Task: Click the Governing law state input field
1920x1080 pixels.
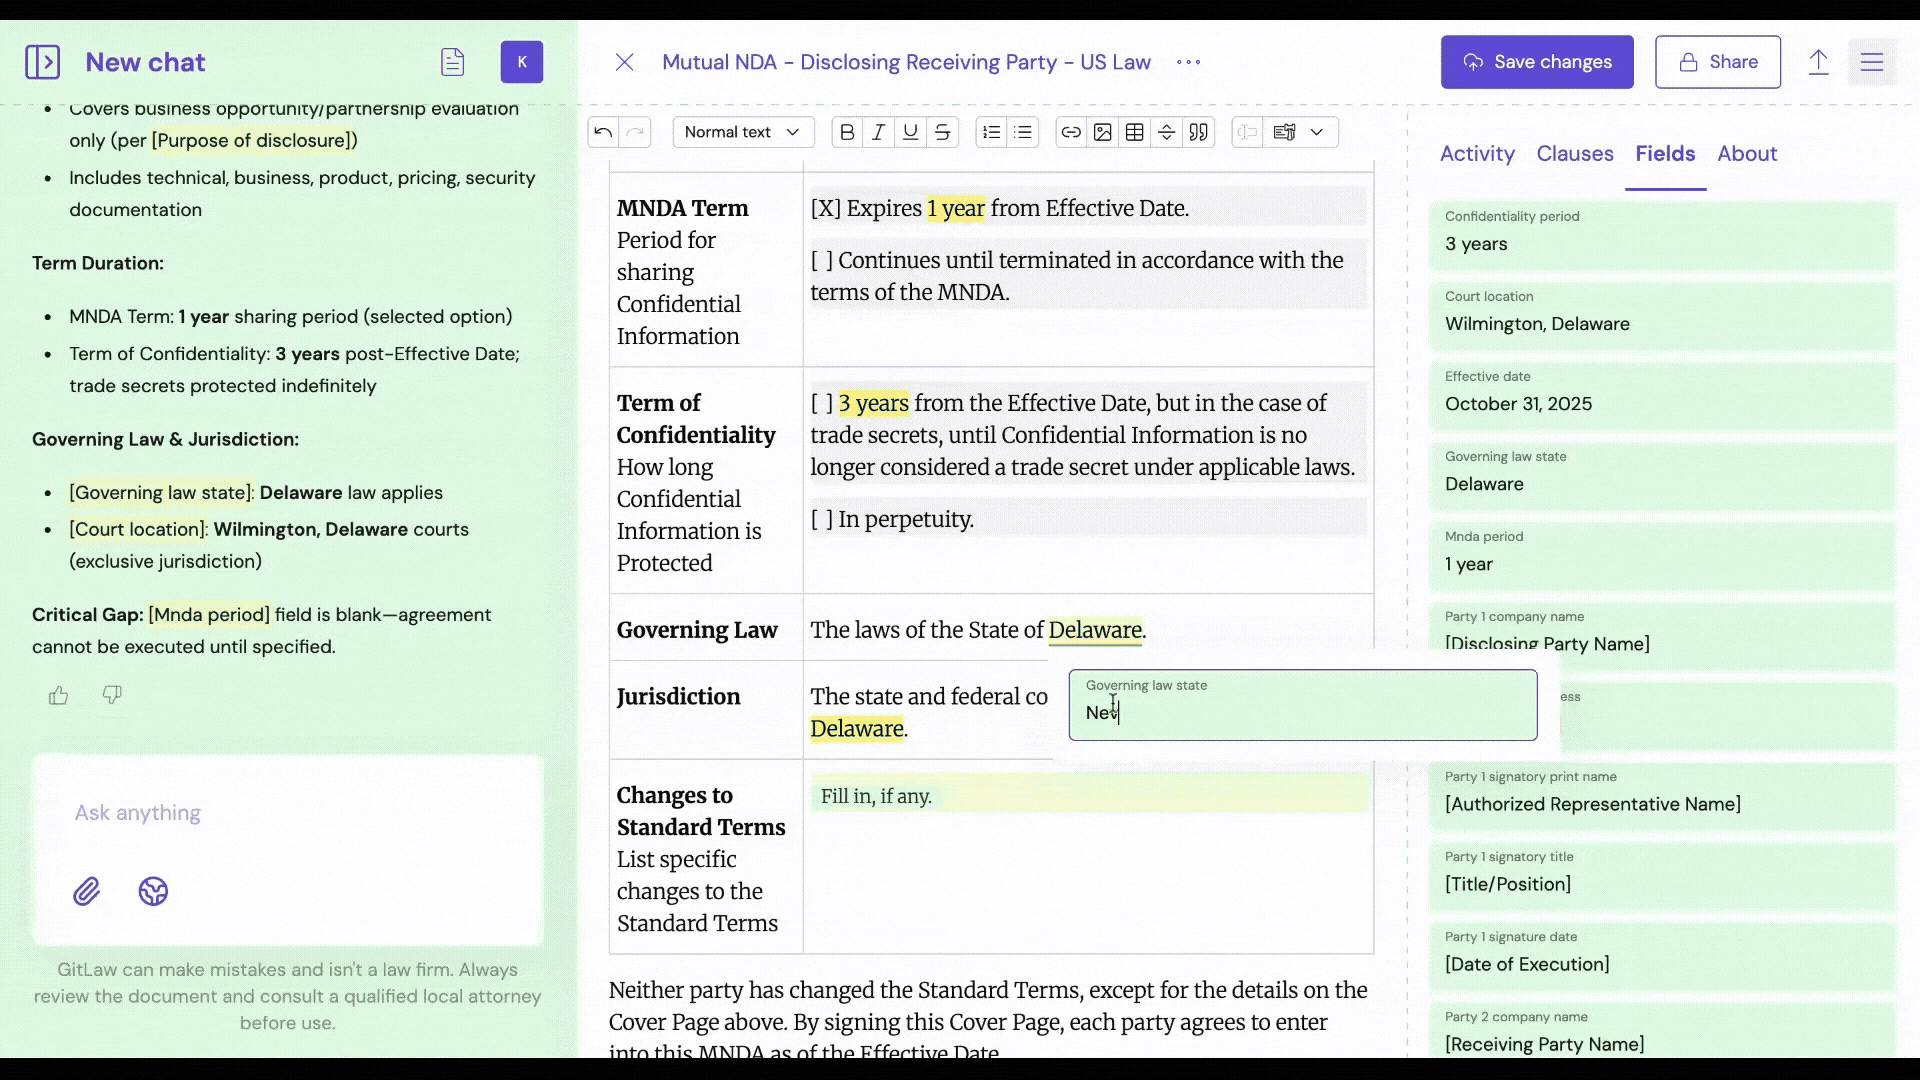Action: pos(1303,712)
